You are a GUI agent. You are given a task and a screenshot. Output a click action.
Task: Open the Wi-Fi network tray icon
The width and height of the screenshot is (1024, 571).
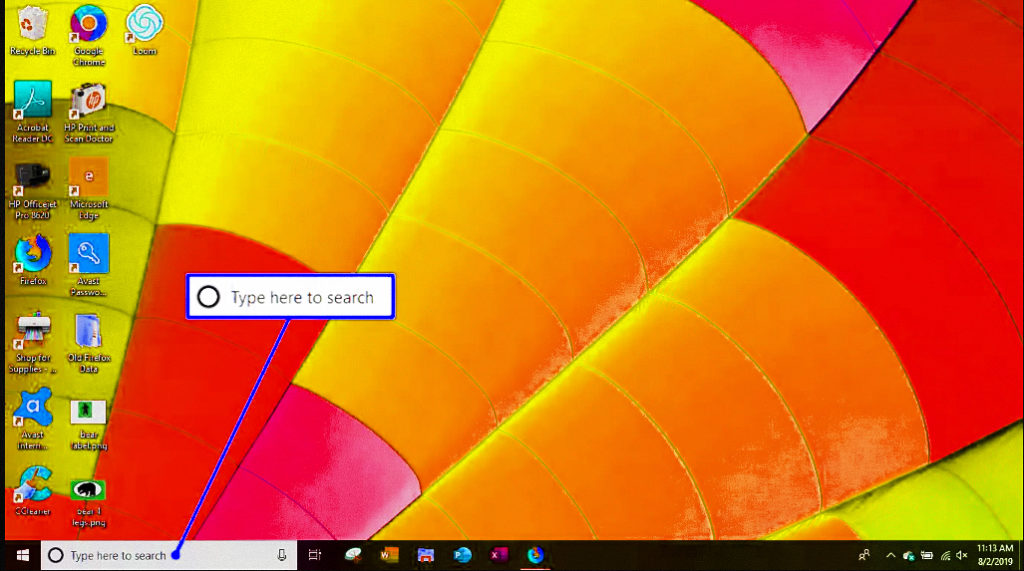coord(945,555)
